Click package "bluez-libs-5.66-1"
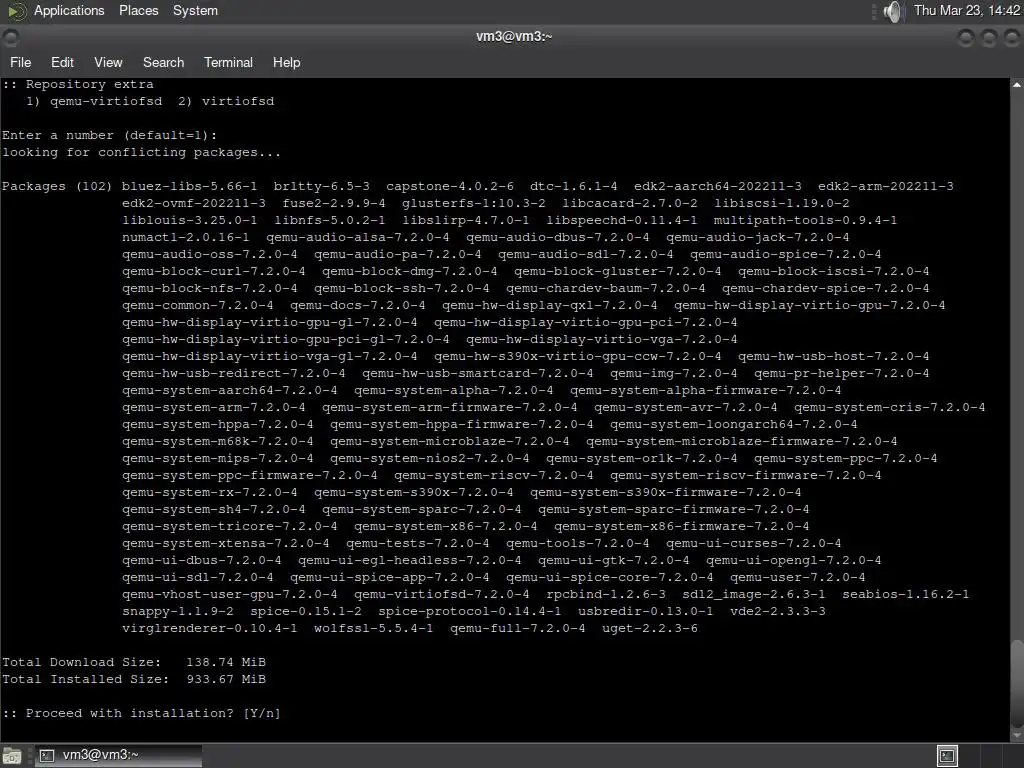The image size is (1024, 768). coord(189,186)
